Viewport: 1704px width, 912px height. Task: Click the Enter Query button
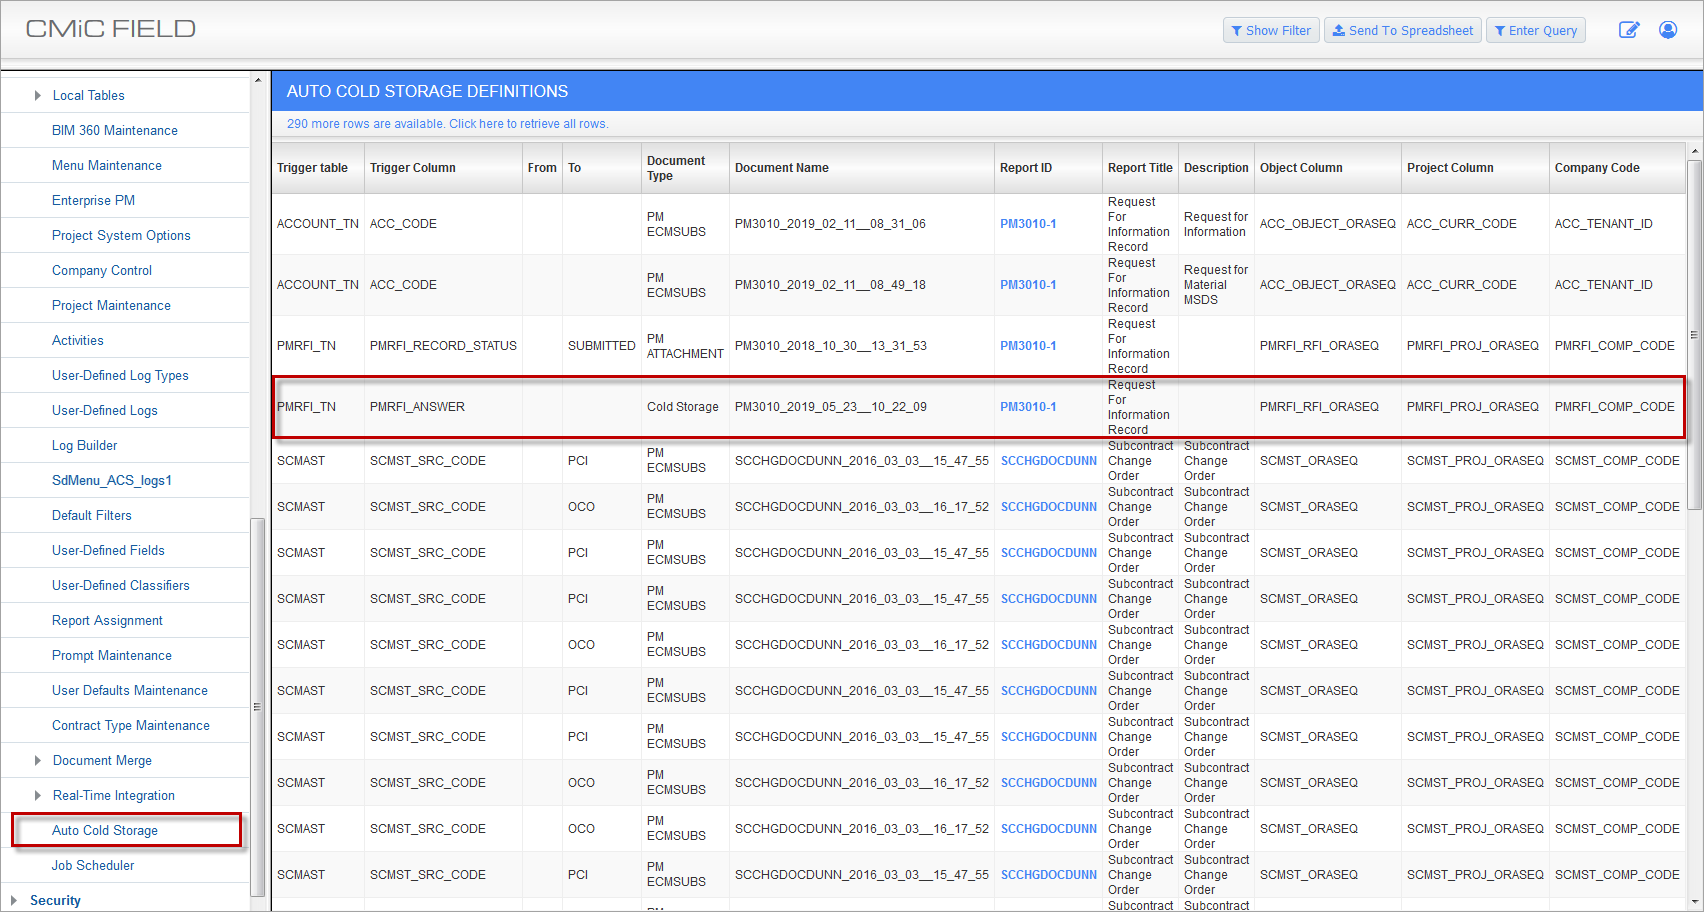1535,30
